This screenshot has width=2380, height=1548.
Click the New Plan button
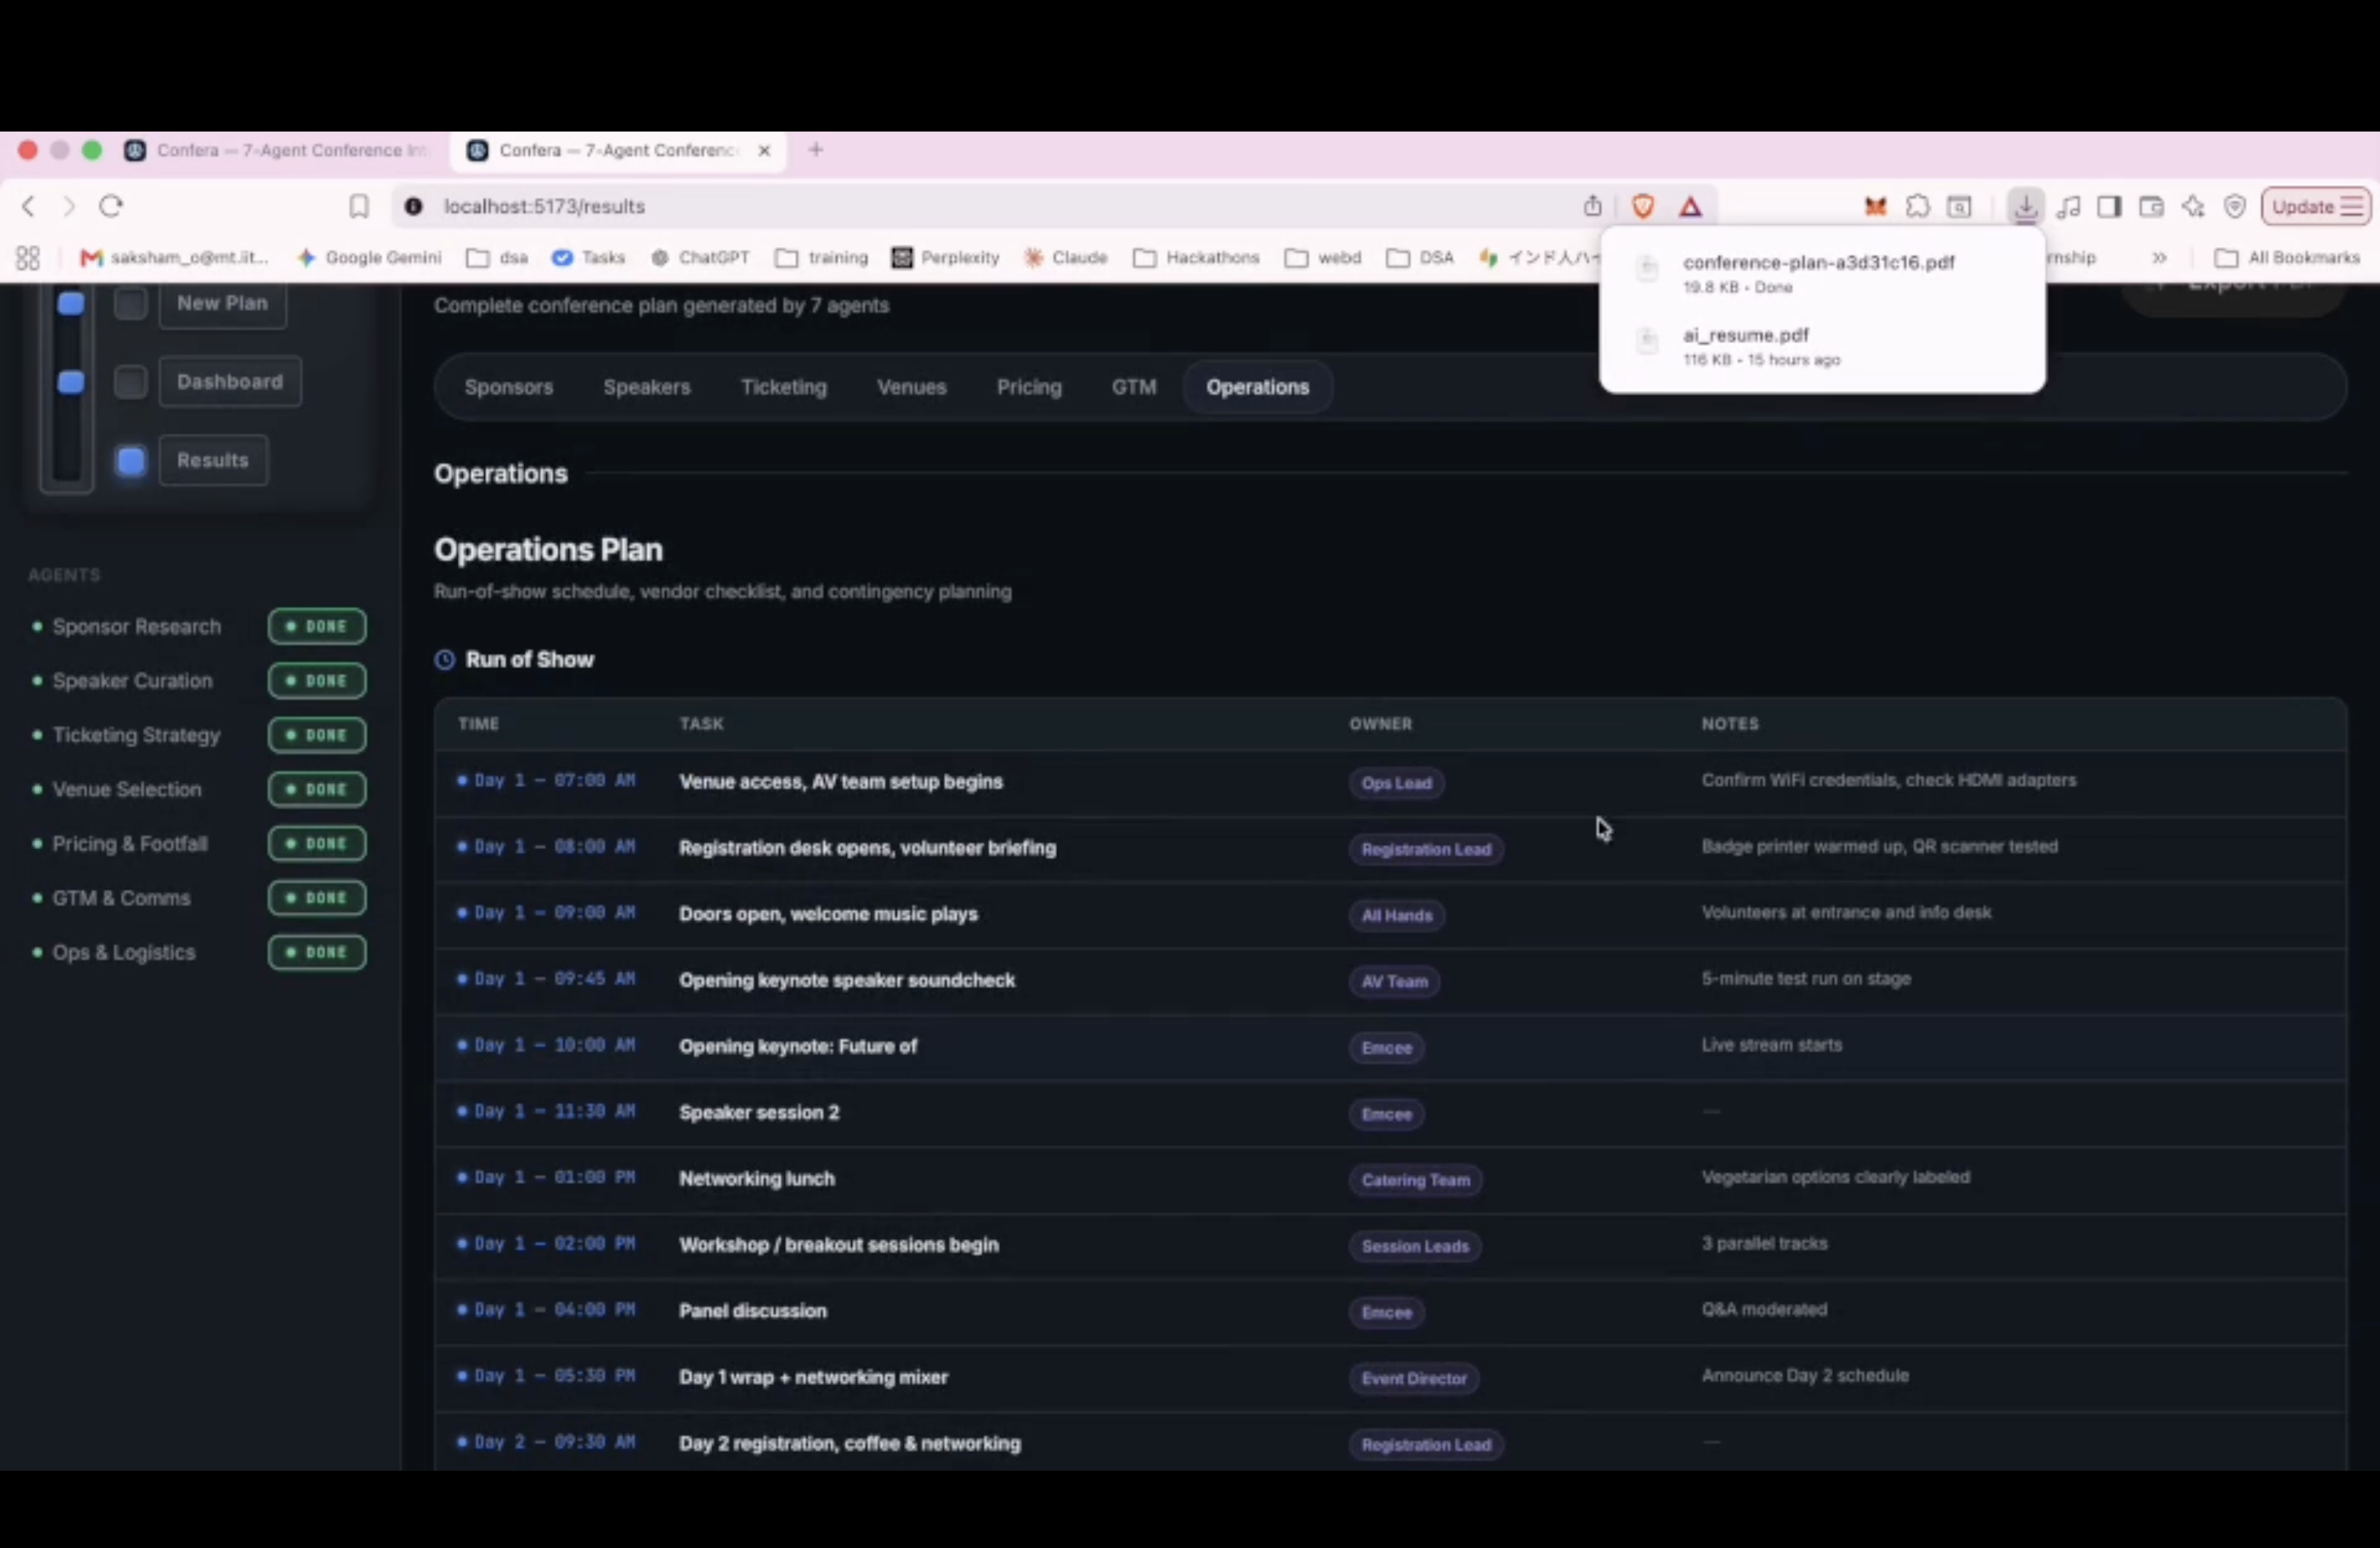coord(222,303)
